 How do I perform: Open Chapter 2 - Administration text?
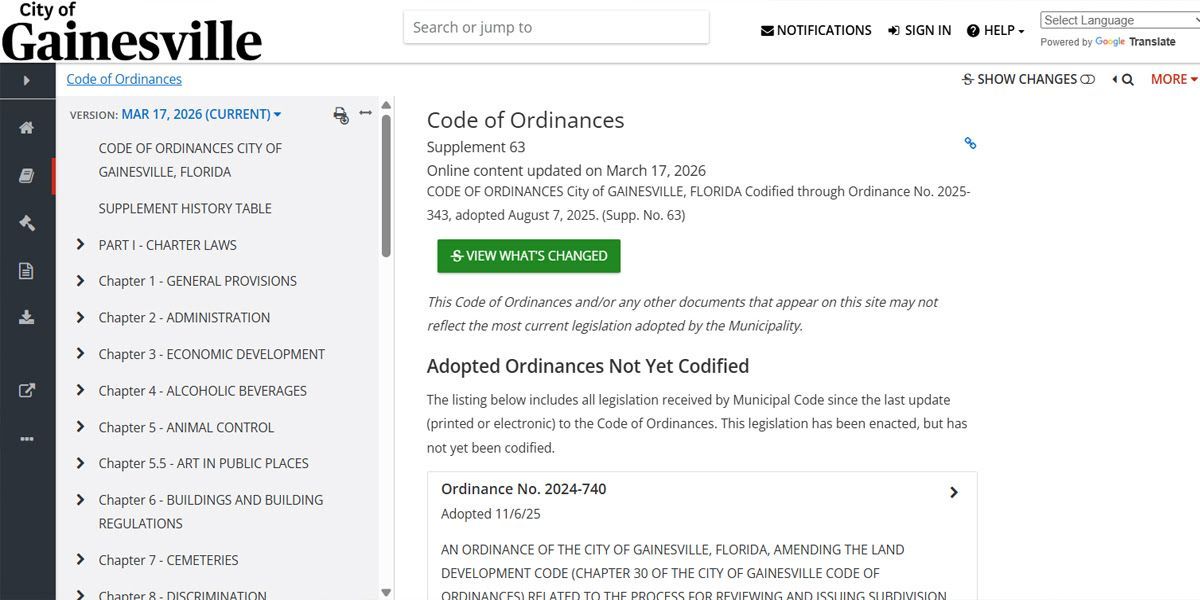point(184,318)
